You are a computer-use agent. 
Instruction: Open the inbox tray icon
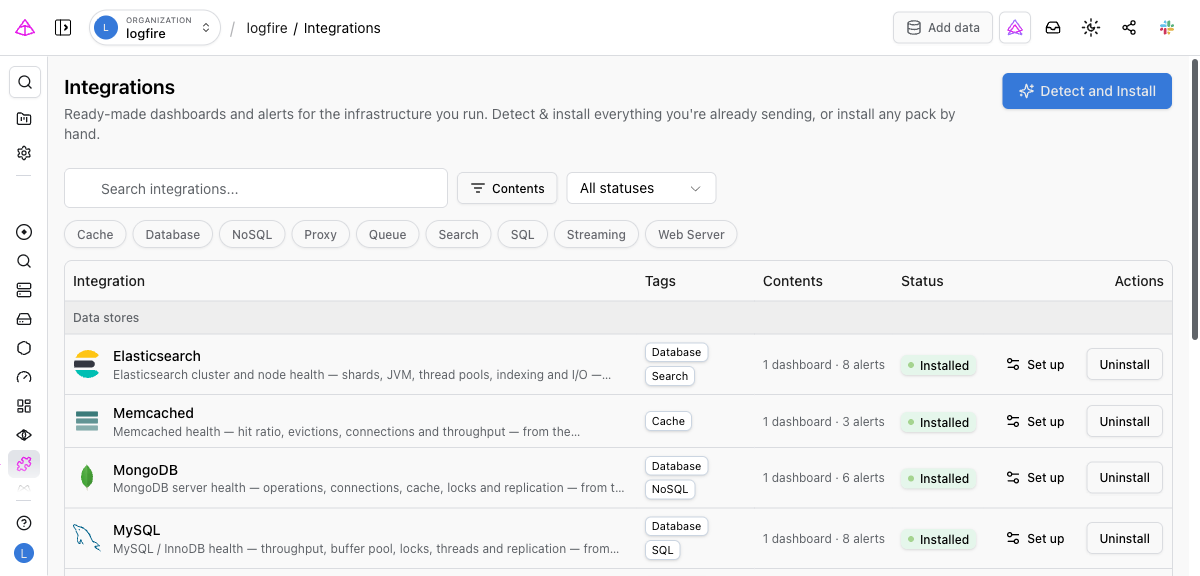(1053, 28)
